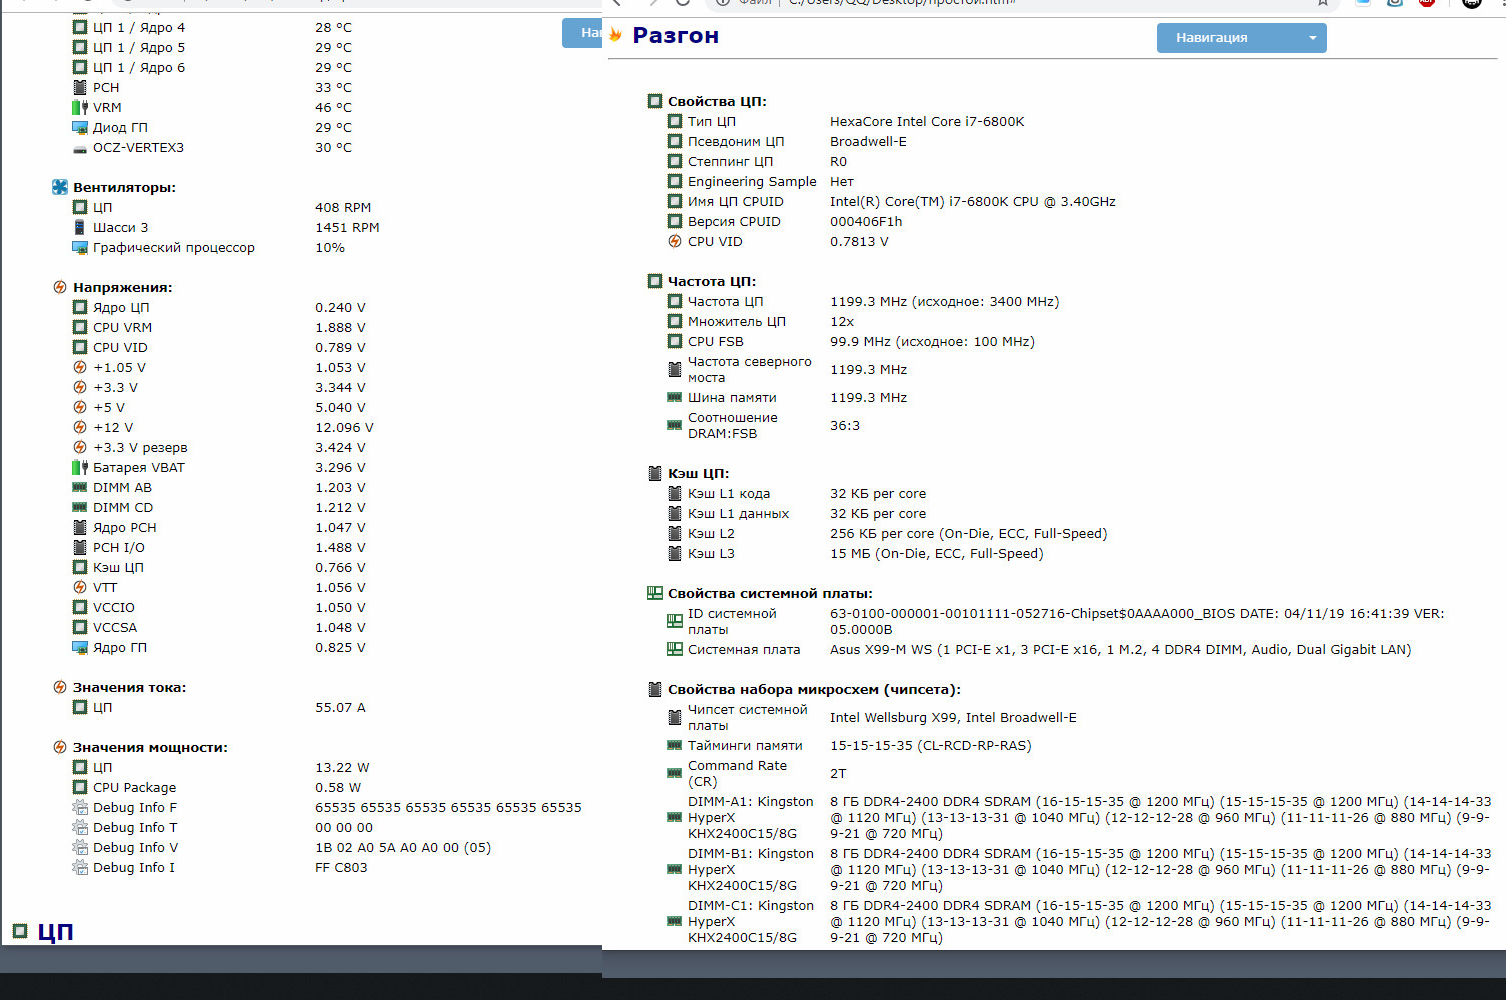This screenshot has height=1000, width=1506.
Task: Click the 36:3 DRAM:FSB ratio value
Action: 845,425
